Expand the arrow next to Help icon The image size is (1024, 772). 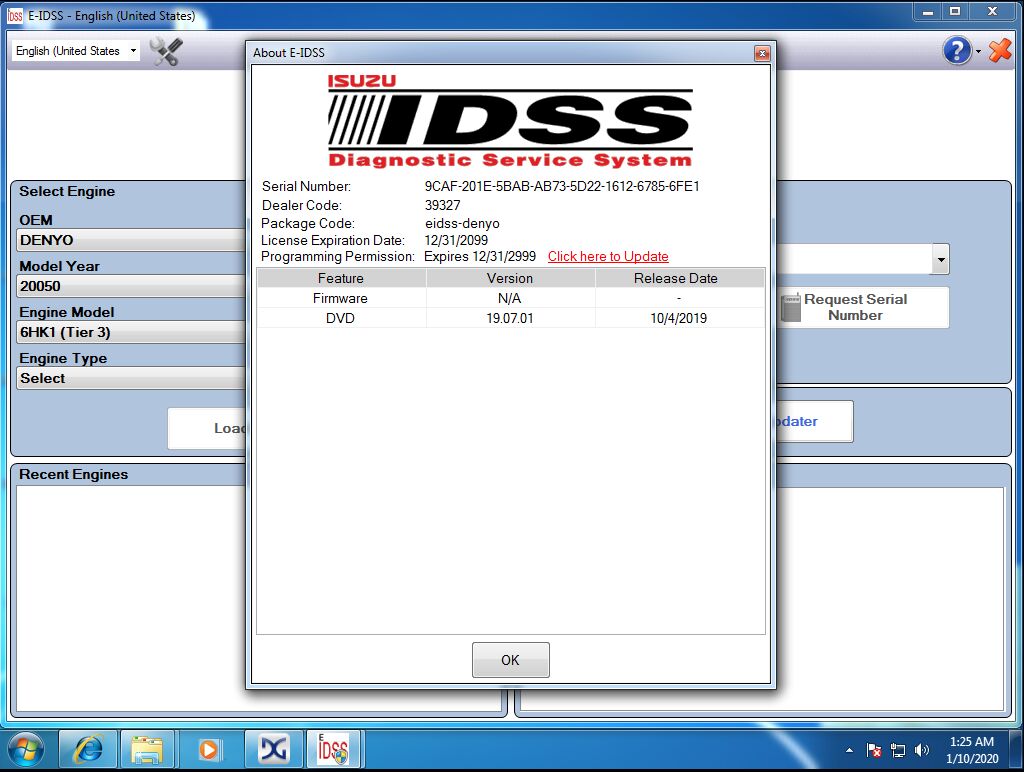pos(978,51)
